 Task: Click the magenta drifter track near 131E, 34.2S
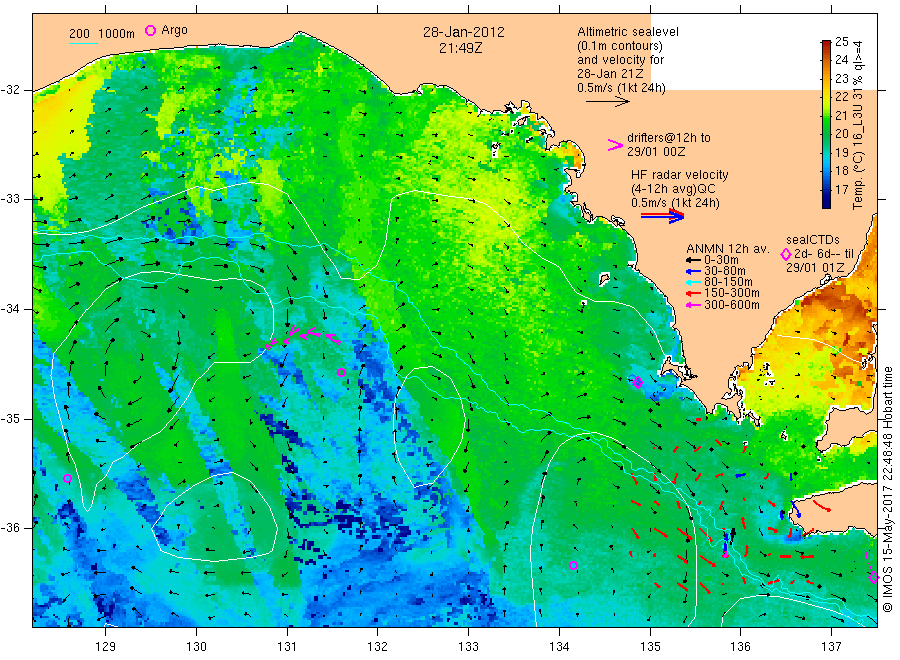point(304,336)
